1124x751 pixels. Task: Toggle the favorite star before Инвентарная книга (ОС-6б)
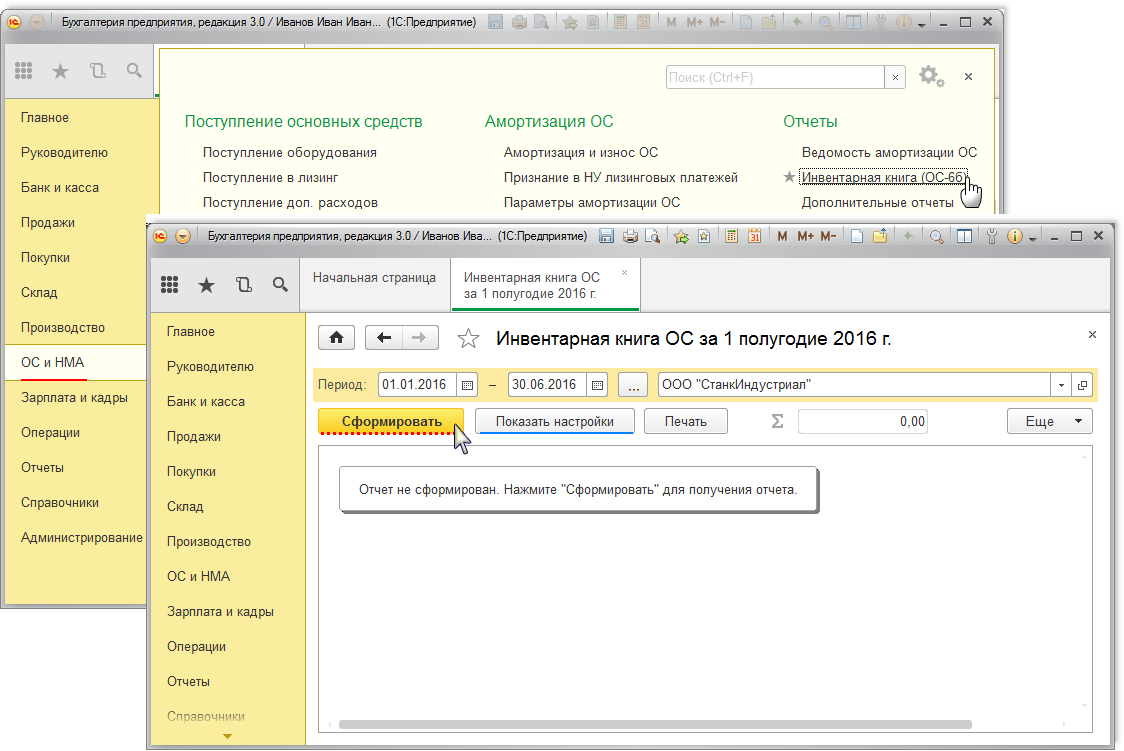tap(790, 177)
